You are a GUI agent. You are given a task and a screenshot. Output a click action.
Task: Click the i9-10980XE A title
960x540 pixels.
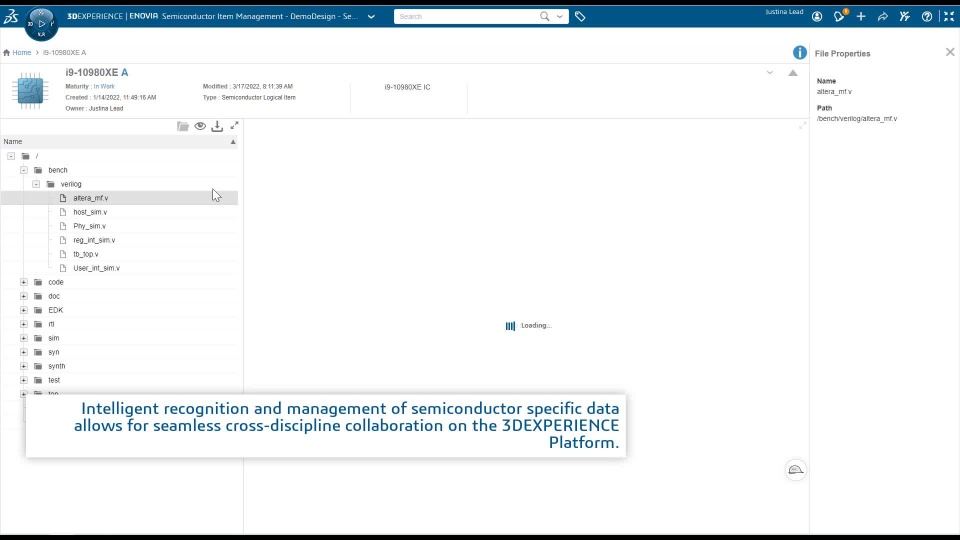pyautogui.click(x=97, y=72)
